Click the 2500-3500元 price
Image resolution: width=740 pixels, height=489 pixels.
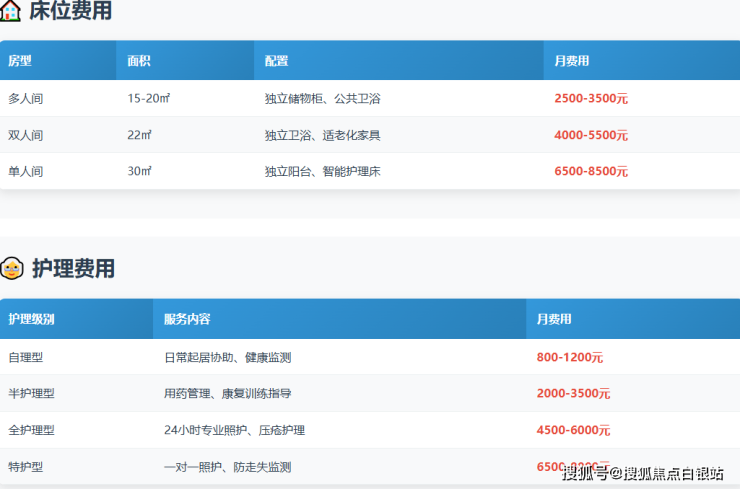(x=591, y=99)
